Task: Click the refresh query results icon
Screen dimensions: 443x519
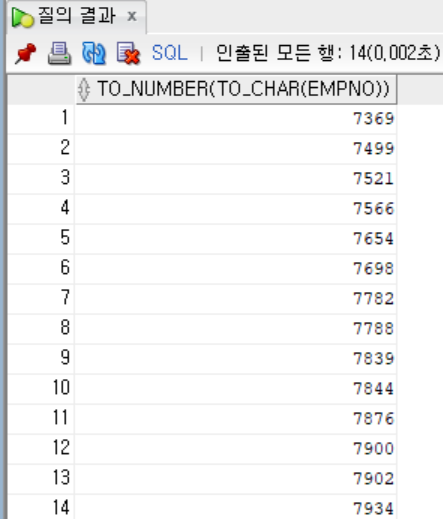Action: click(94, 53)
